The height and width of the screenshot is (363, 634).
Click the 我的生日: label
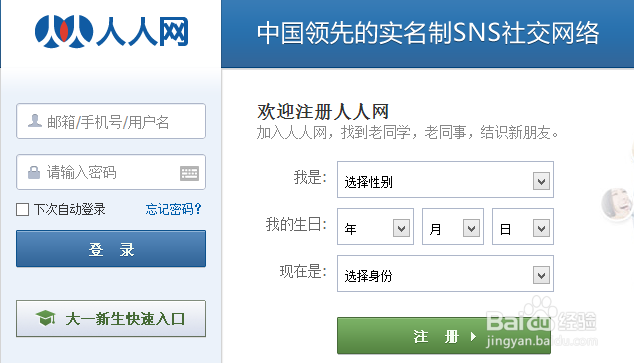pos(296,224)
